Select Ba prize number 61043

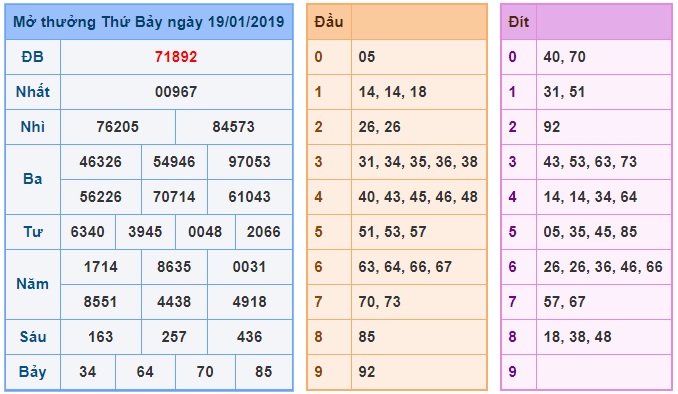pos(249,197)
